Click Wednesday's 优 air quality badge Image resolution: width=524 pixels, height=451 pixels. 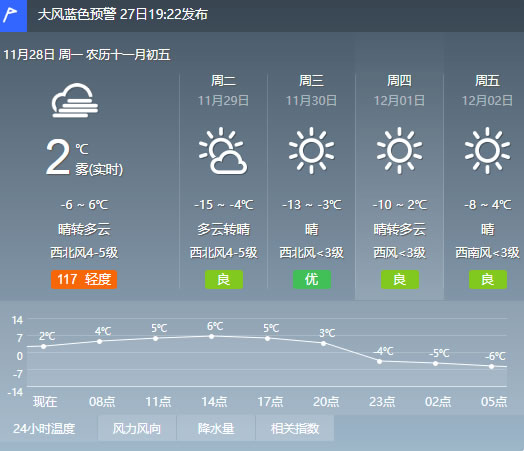(x=312, y=279)
